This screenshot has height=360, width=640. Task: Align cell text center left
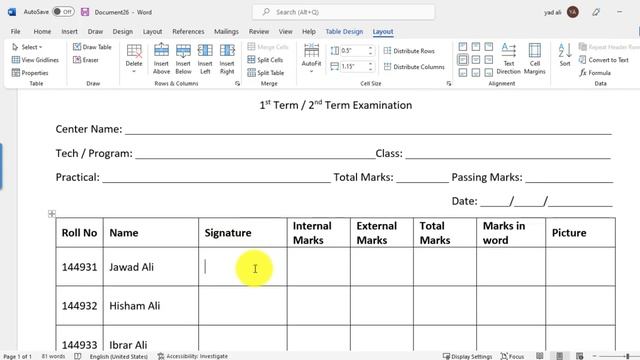coord(462,60)
